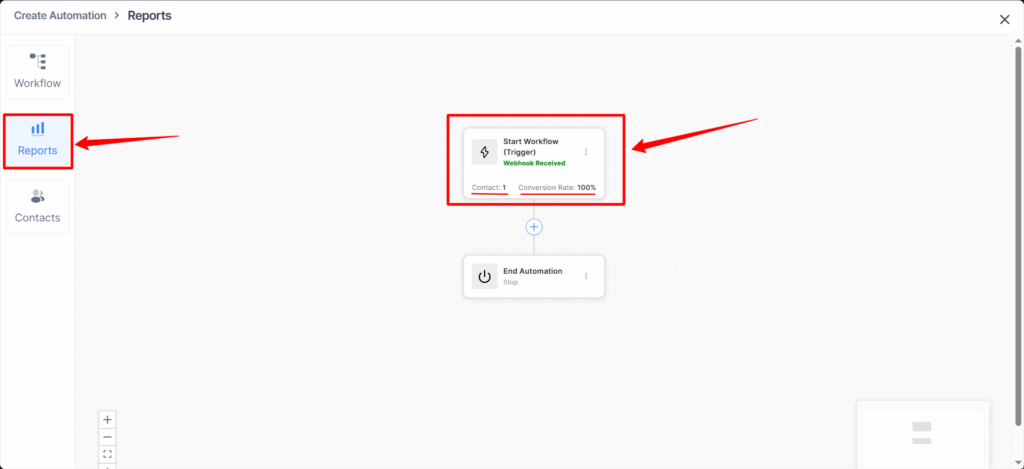
Task: Click the minimap preview panel
Action: click(922, 433)
